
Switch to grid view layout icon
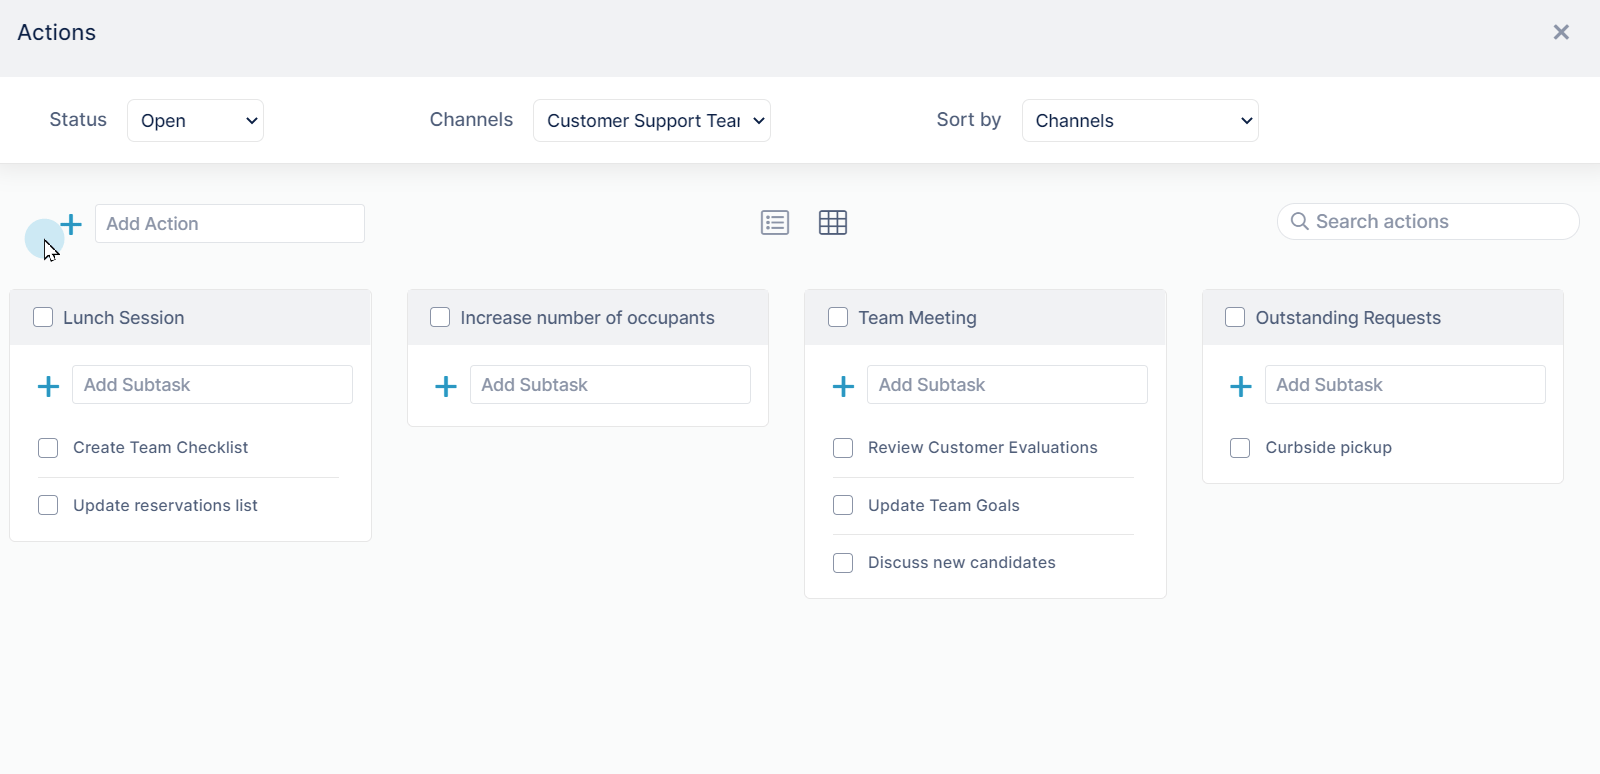tap(833, 222)
